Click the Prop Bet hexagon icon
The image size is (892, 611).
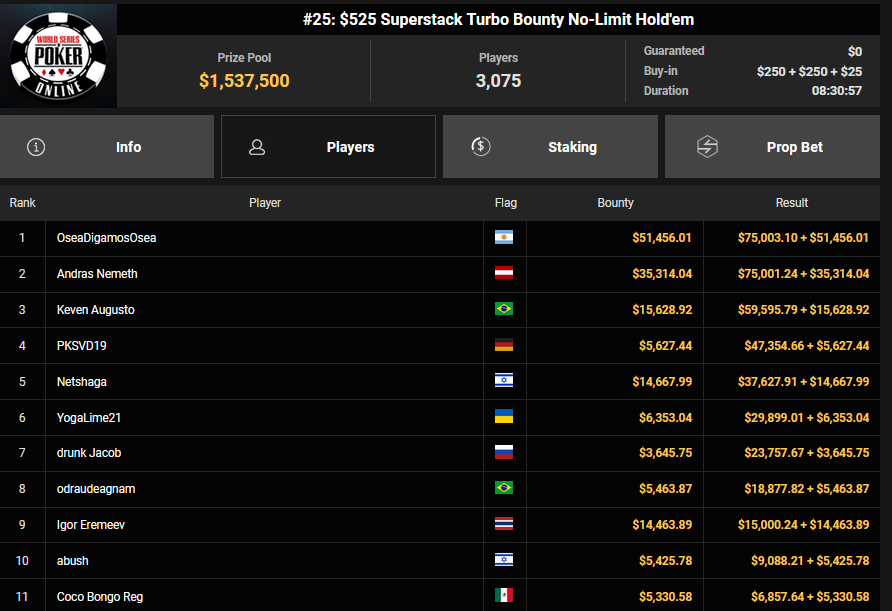pyautogui.click(x=707, y=147)
